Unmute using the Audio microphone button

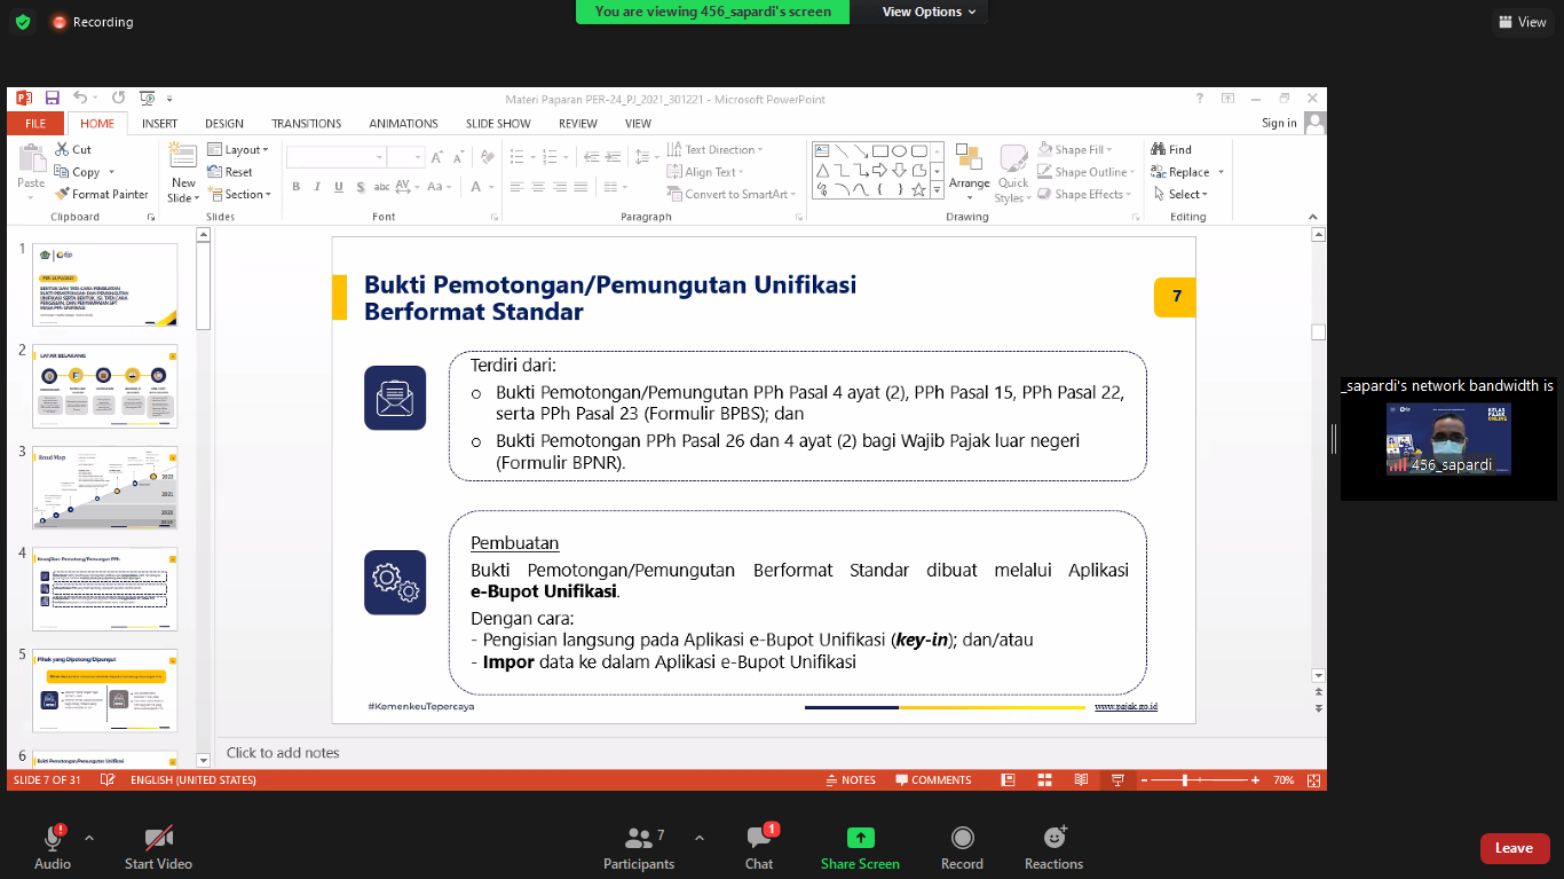coord(52,838)
